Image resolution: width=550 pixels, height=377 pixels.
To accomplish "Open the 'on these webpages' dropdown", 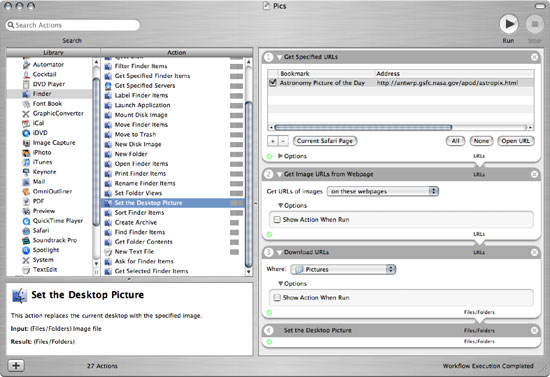I will 383,191.
